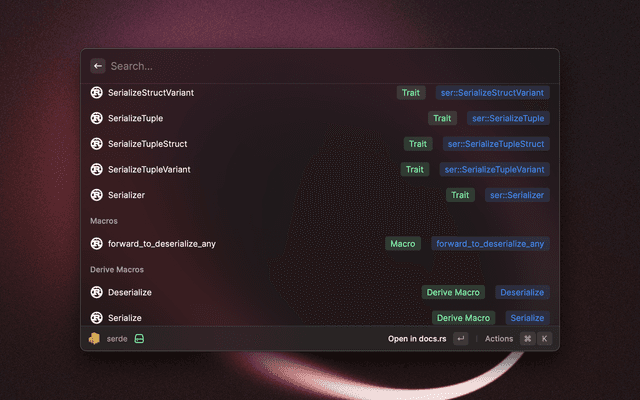The image size is (640, 400).
Task: Click the Rust icon beside SerializeTupleStruct
Action: [x=97, y=144]
